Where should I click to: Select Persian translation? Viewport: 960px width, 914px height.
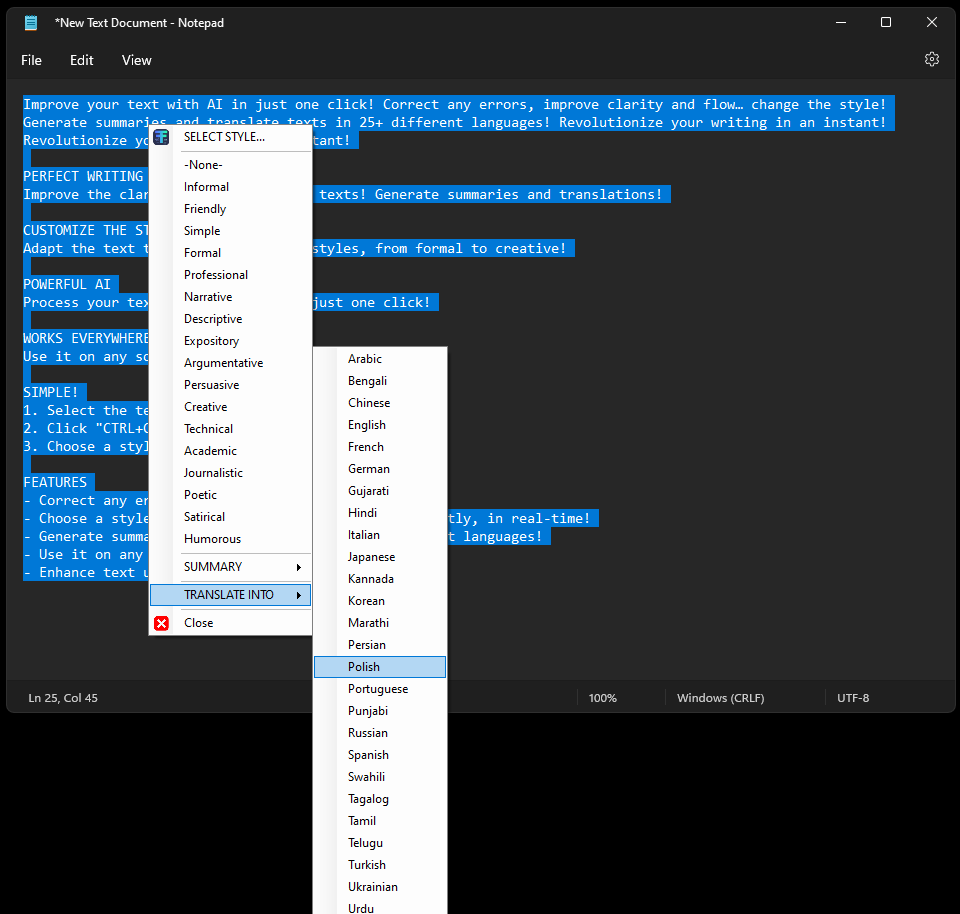(380, 645)
